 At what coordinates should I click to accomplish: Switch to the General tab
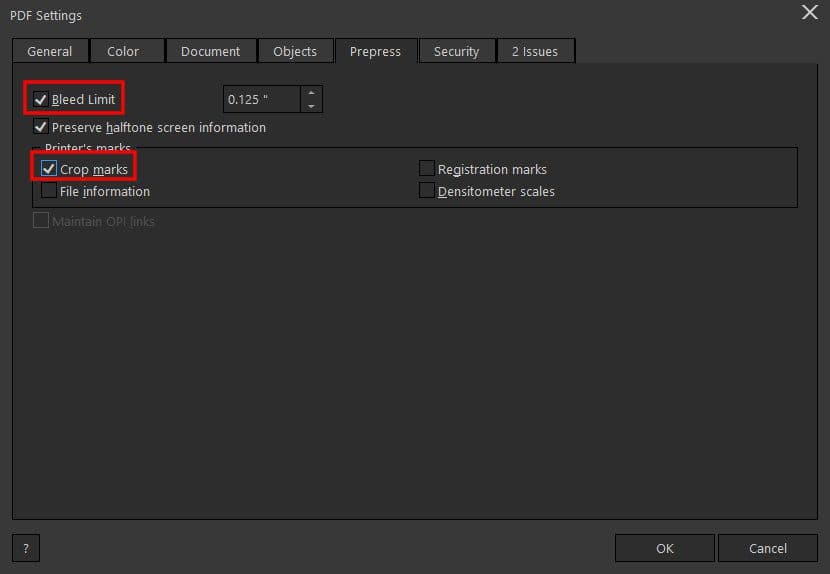[x=49, y=51]
